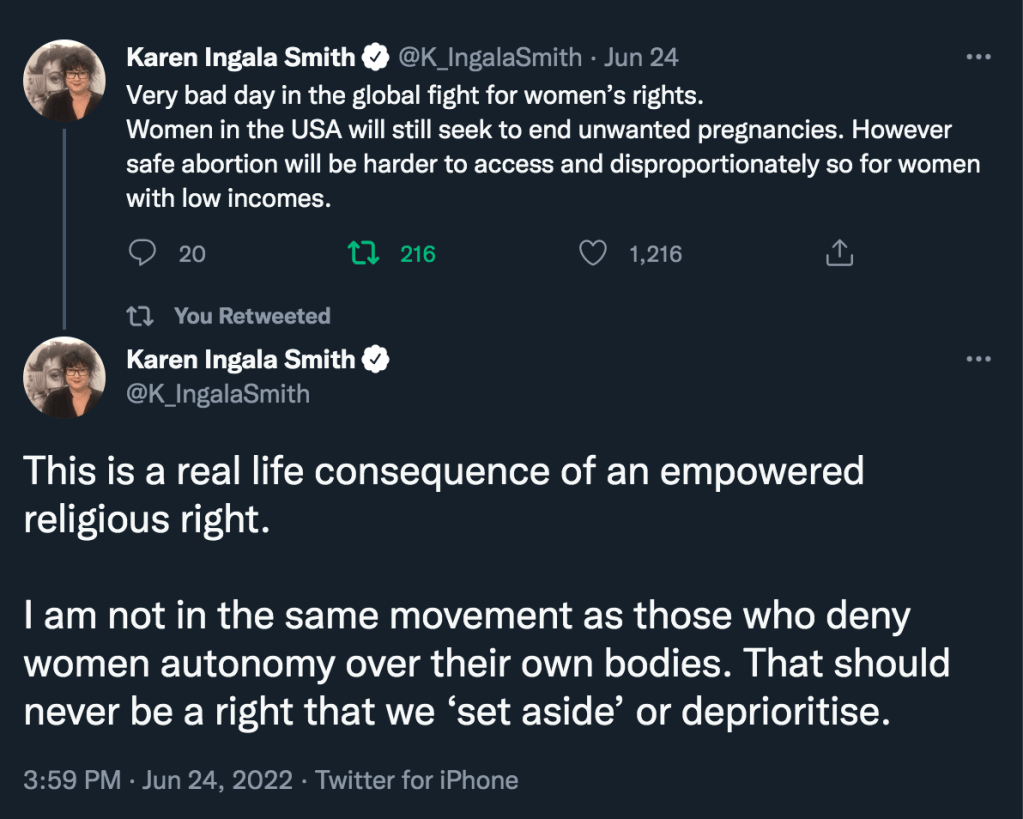View the 216 retweets count
Image resolution: width=1023 pixels, height=819 pixels.
pos(418,254)
